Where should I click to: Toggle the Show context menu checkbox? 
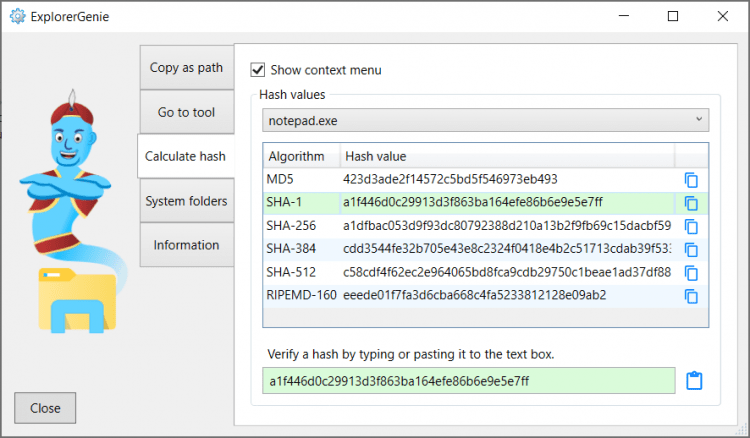coord(258,70)
